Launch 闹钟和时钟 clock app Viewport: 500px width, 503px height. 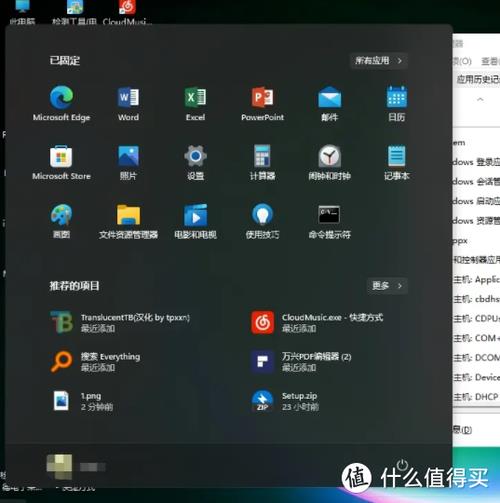[329, 162]
